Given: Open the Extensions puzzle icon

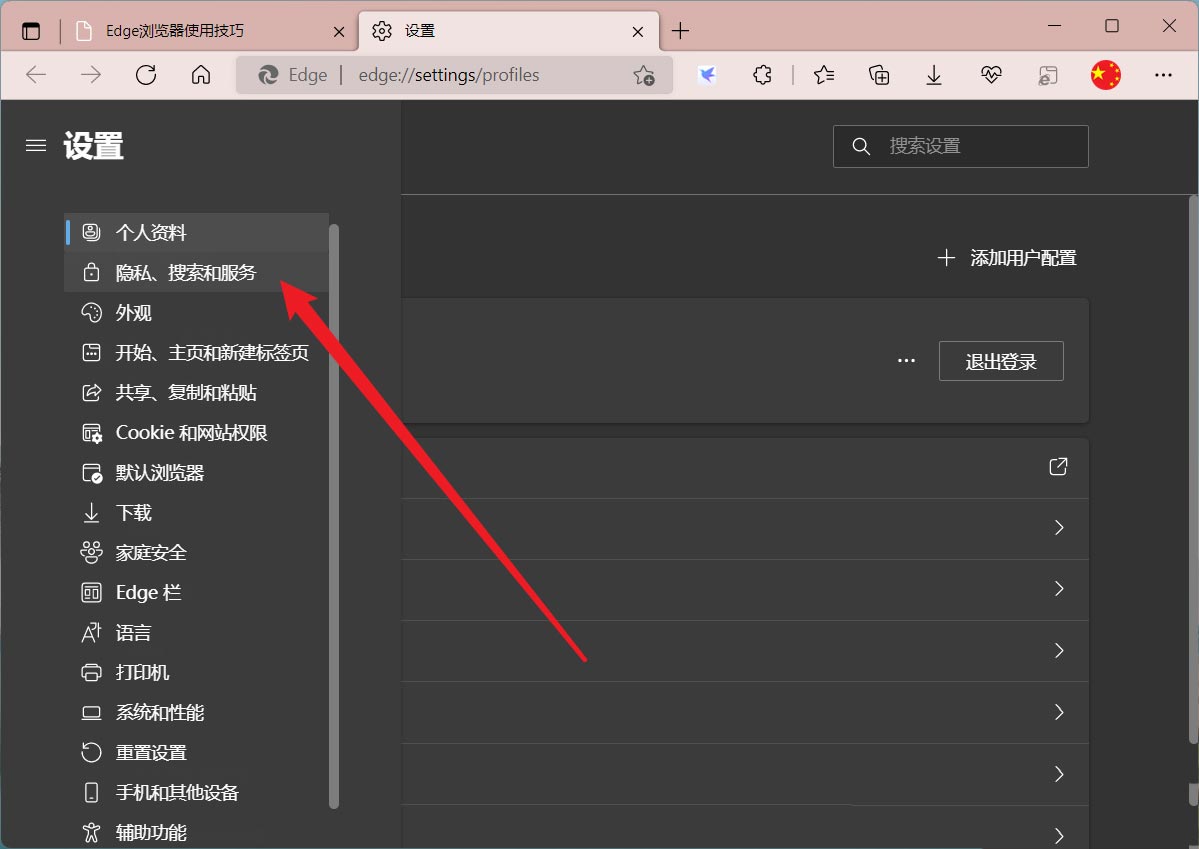Looking at the screenshot, I should (762, 74).
